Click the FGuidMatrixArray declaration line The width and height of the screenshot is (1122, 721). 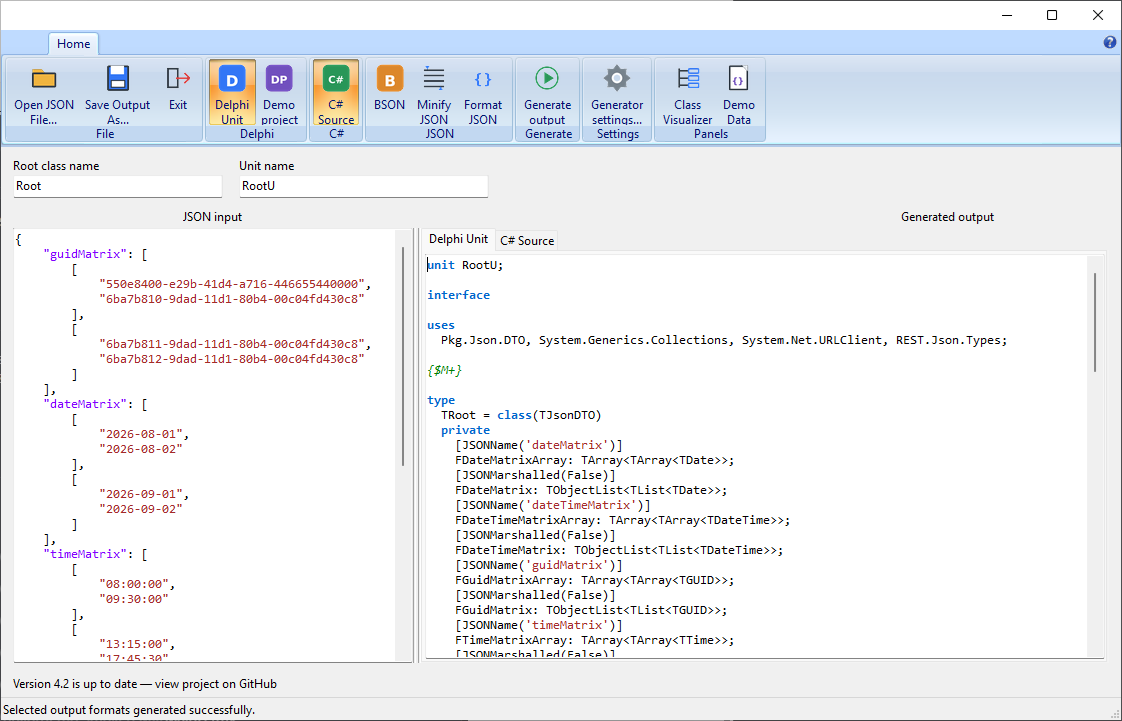pos(595,581)
